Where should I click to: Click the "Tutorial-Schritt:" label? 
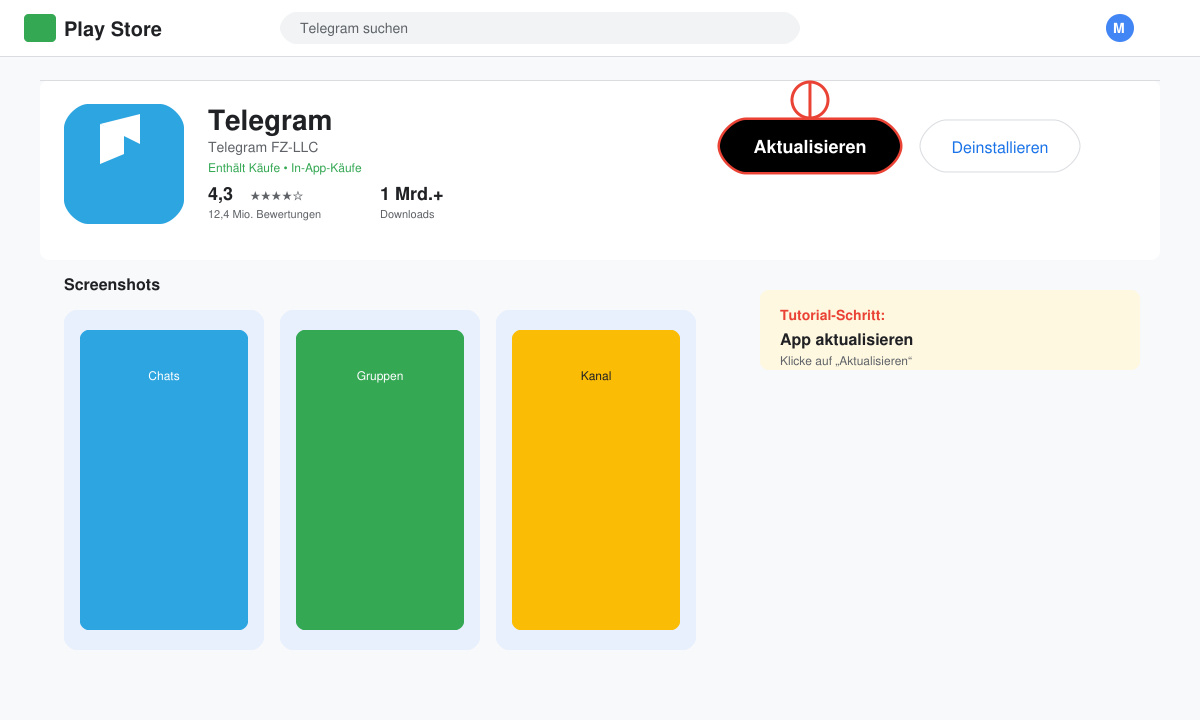[x=832, y=315]
